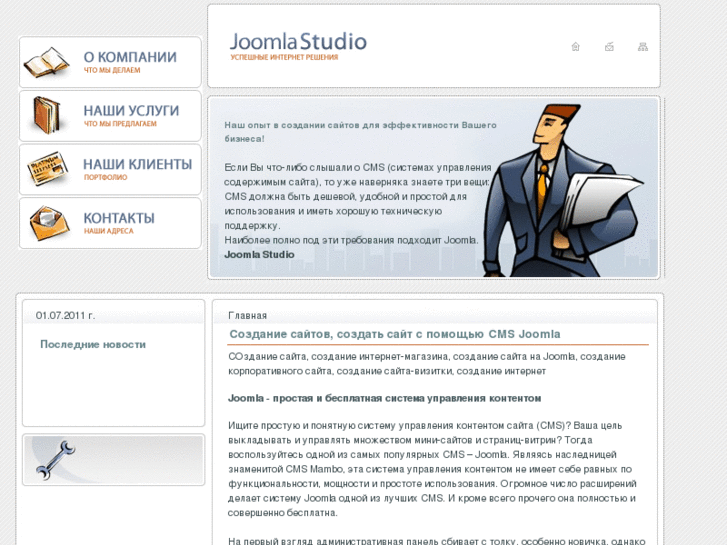The height and width of the screenshot is (545, 727).
Task: Go to the НАШИ КЛИЕНТЫ menu item
Action: click(137, 164)
